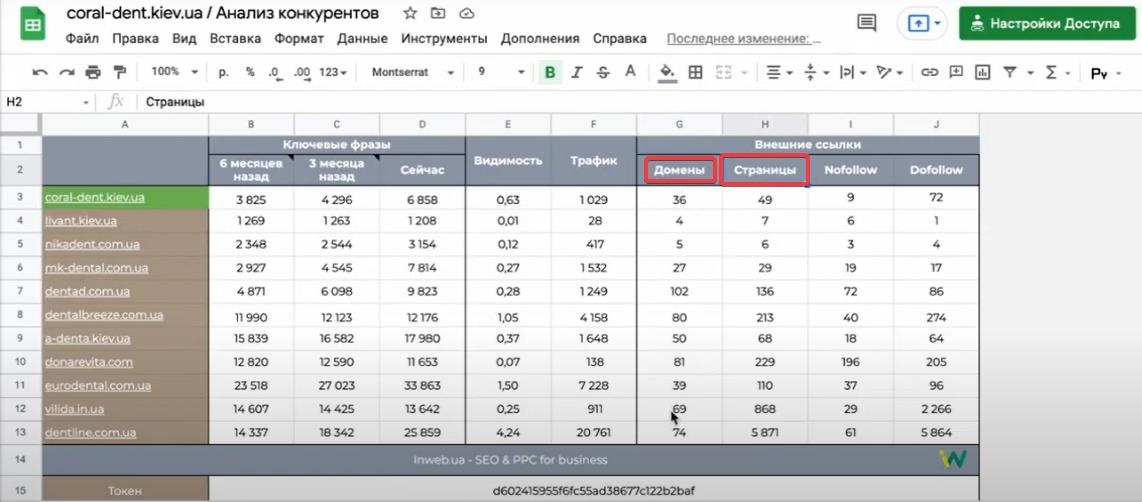The width and height of the screenshot is (1142, 502).
Task: Open the Инструменты menu
Action: [x=444, y=39]
